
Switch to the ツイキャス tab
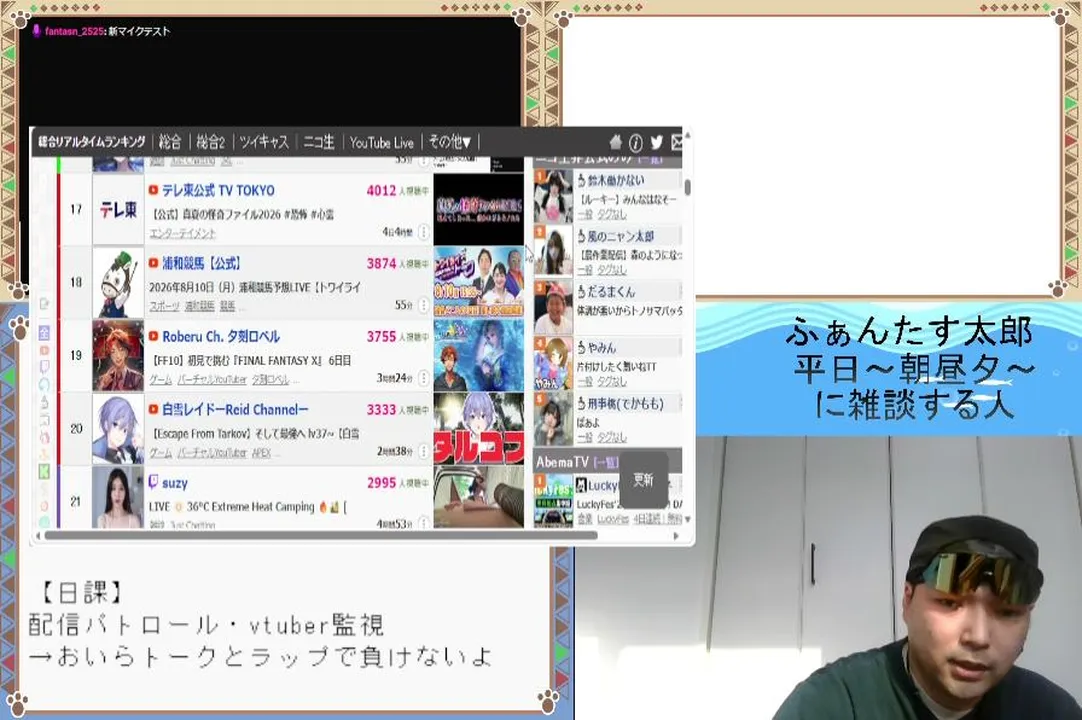(x=264, y=142)
